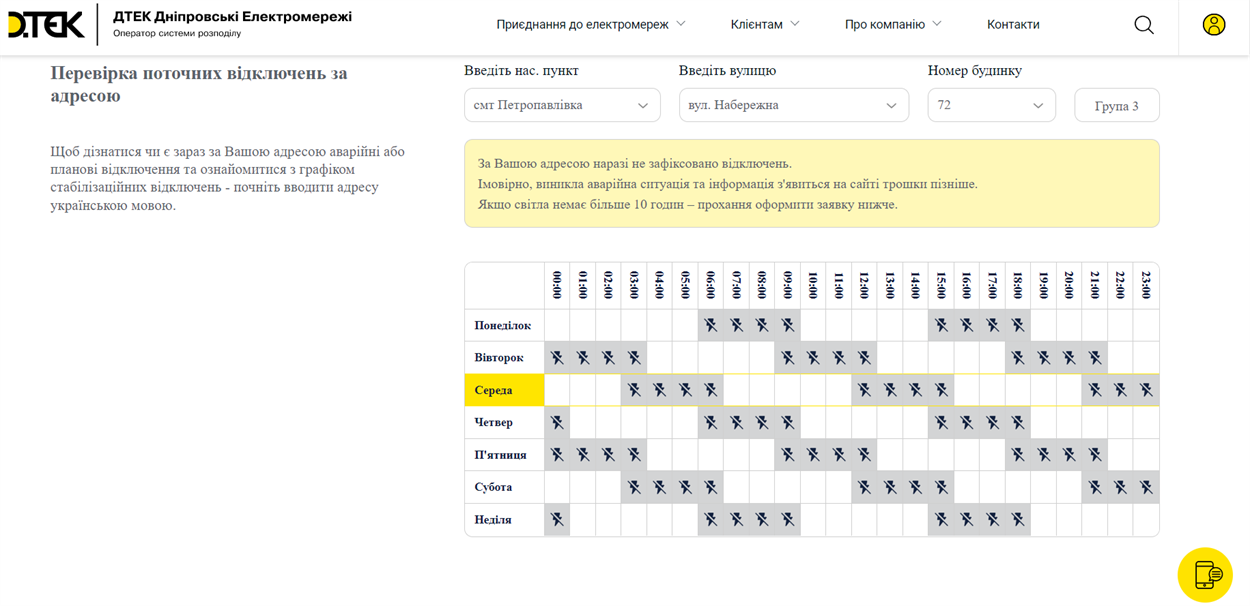
Task: Click П'ятниця 10:00 outage icon
Action: [x=813, y=454]
